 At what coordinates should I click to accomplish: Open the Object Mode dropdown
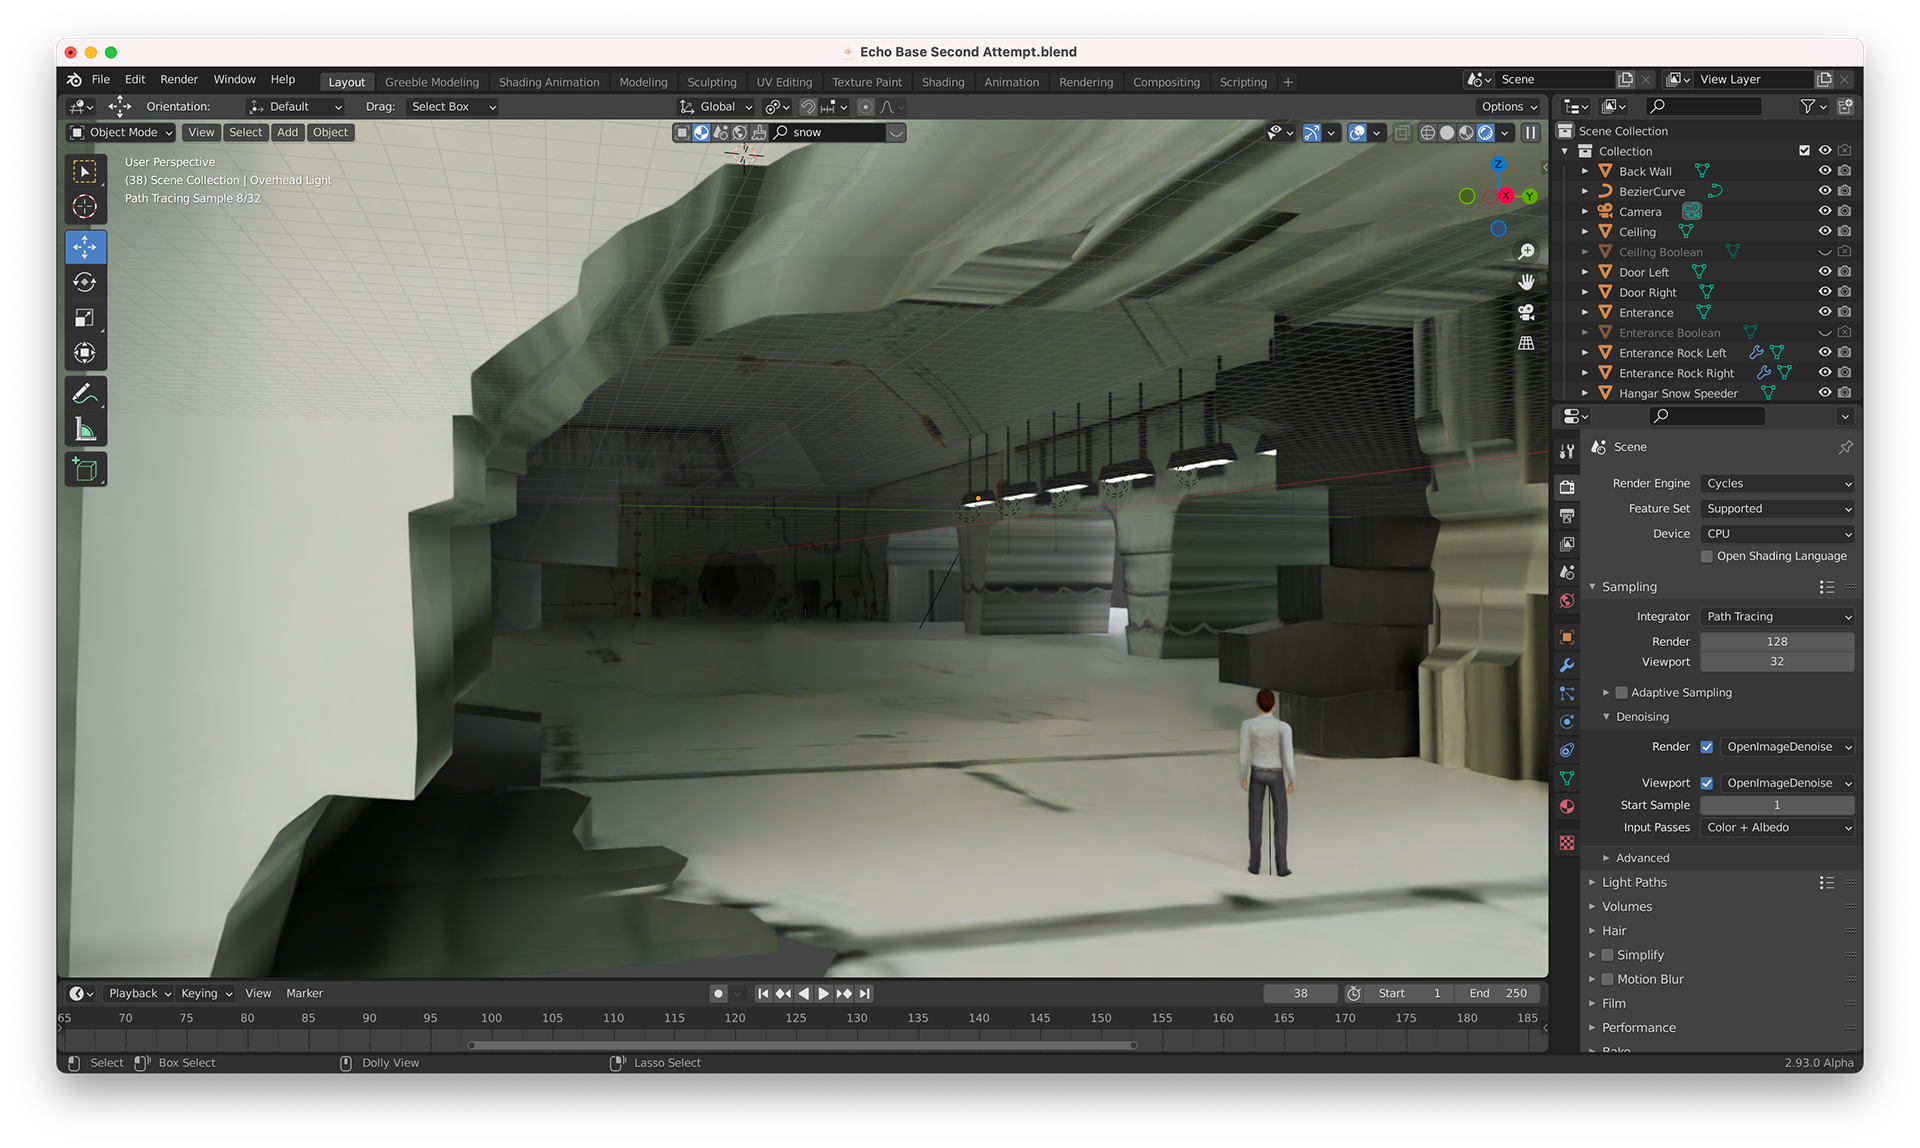click(x=121, y=132)
